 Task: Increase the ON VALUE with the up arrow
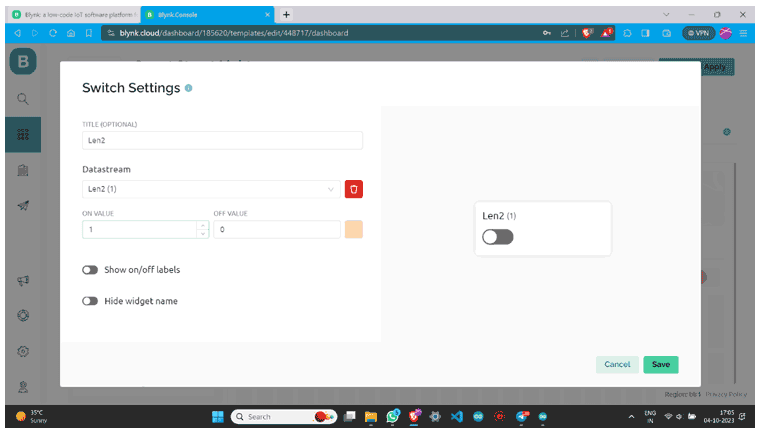[203, 225]
